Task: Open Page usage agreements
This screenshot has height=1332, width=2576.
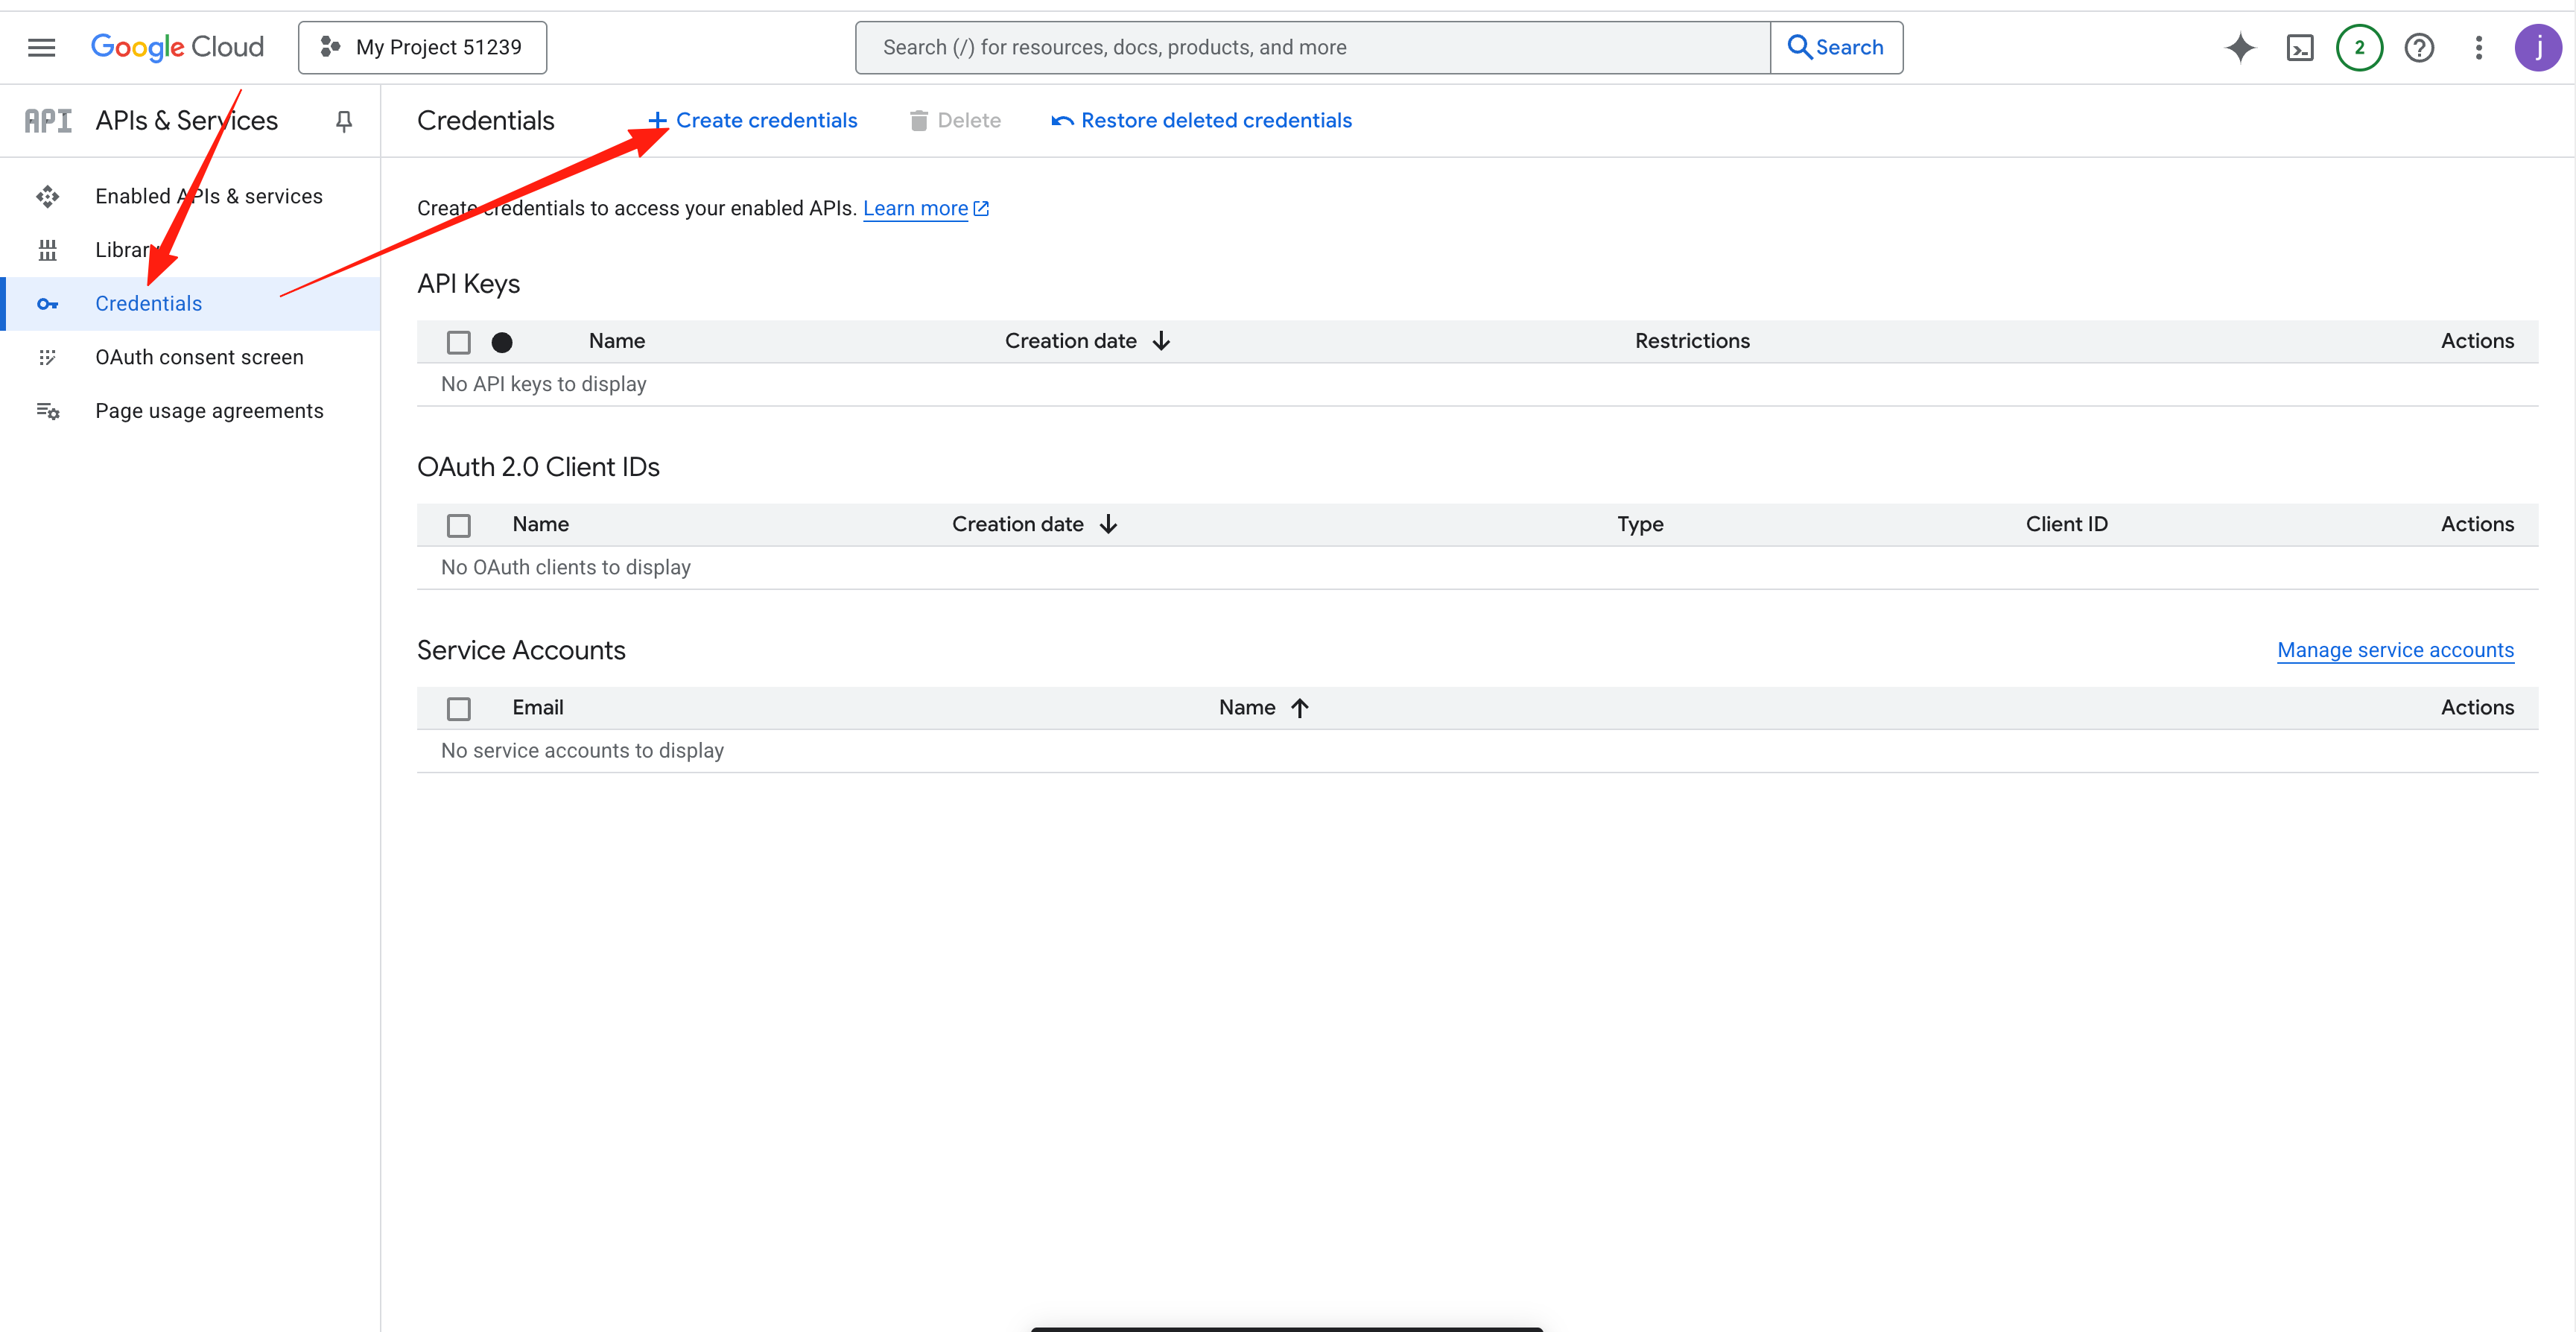Action: tap(209, 411)
